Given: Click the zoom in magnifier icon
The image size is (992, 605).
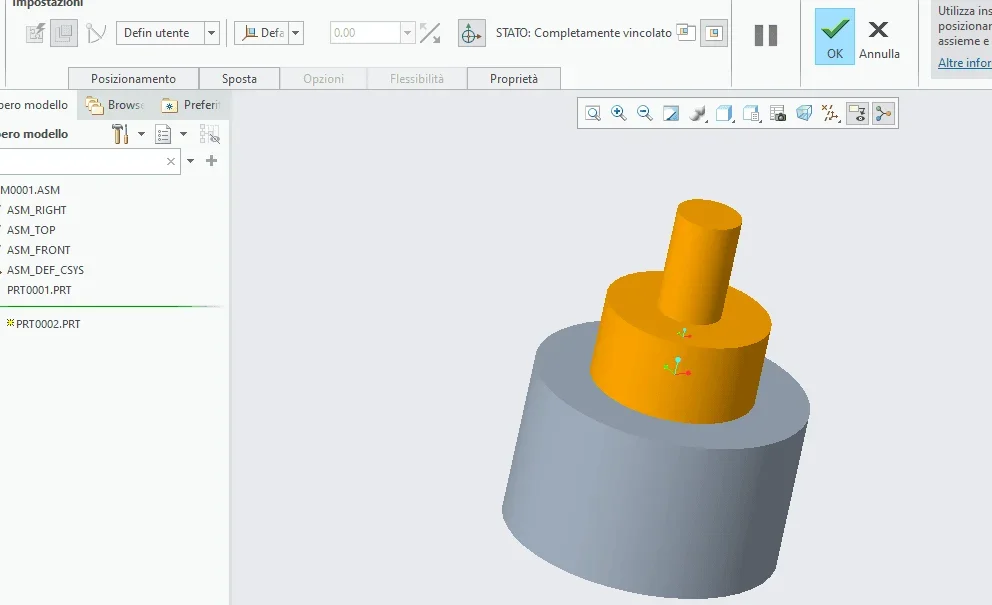Looking at the screenshot, I should click(619, 114).
